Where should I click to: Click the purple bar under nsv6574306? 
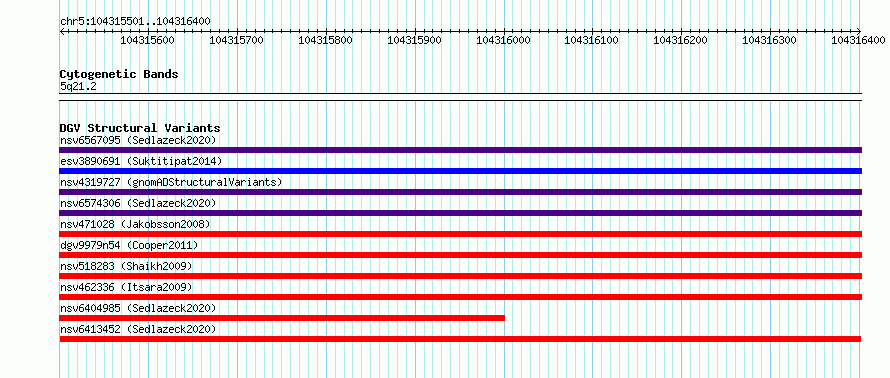[461, 213]
